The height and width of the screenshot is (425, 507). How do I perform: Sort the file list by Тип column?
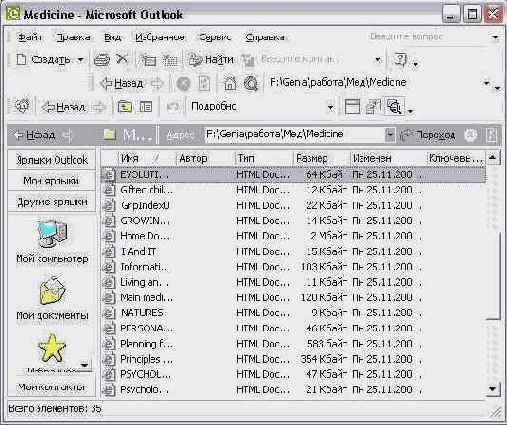coord(263,158)
